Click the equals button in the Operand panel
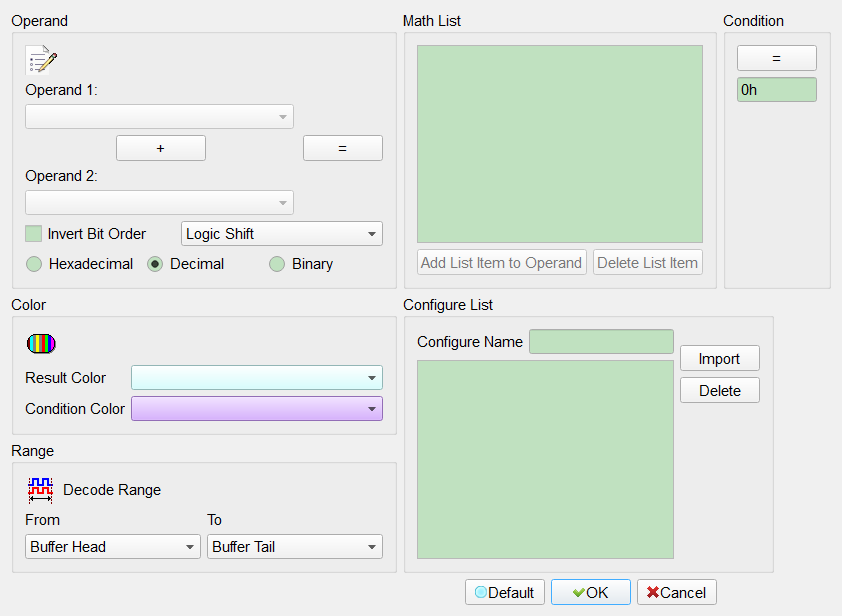Viewport: 842px width, 616px height. point(343,148)
